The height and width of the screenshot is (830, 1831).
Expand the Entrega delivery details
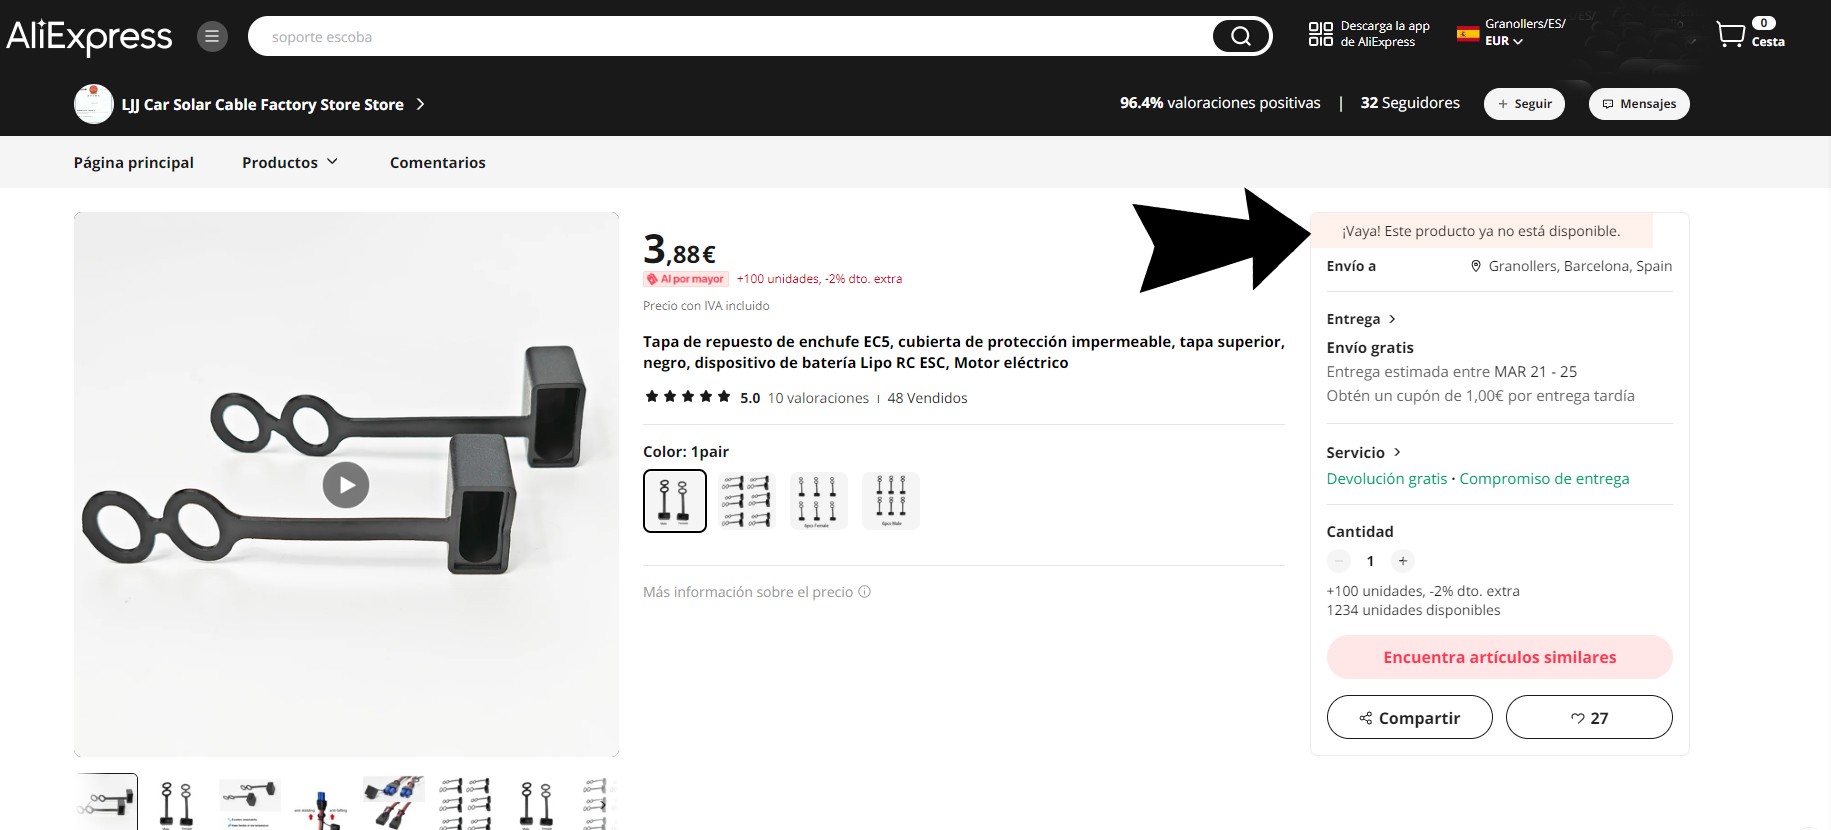pos(1361,319)
